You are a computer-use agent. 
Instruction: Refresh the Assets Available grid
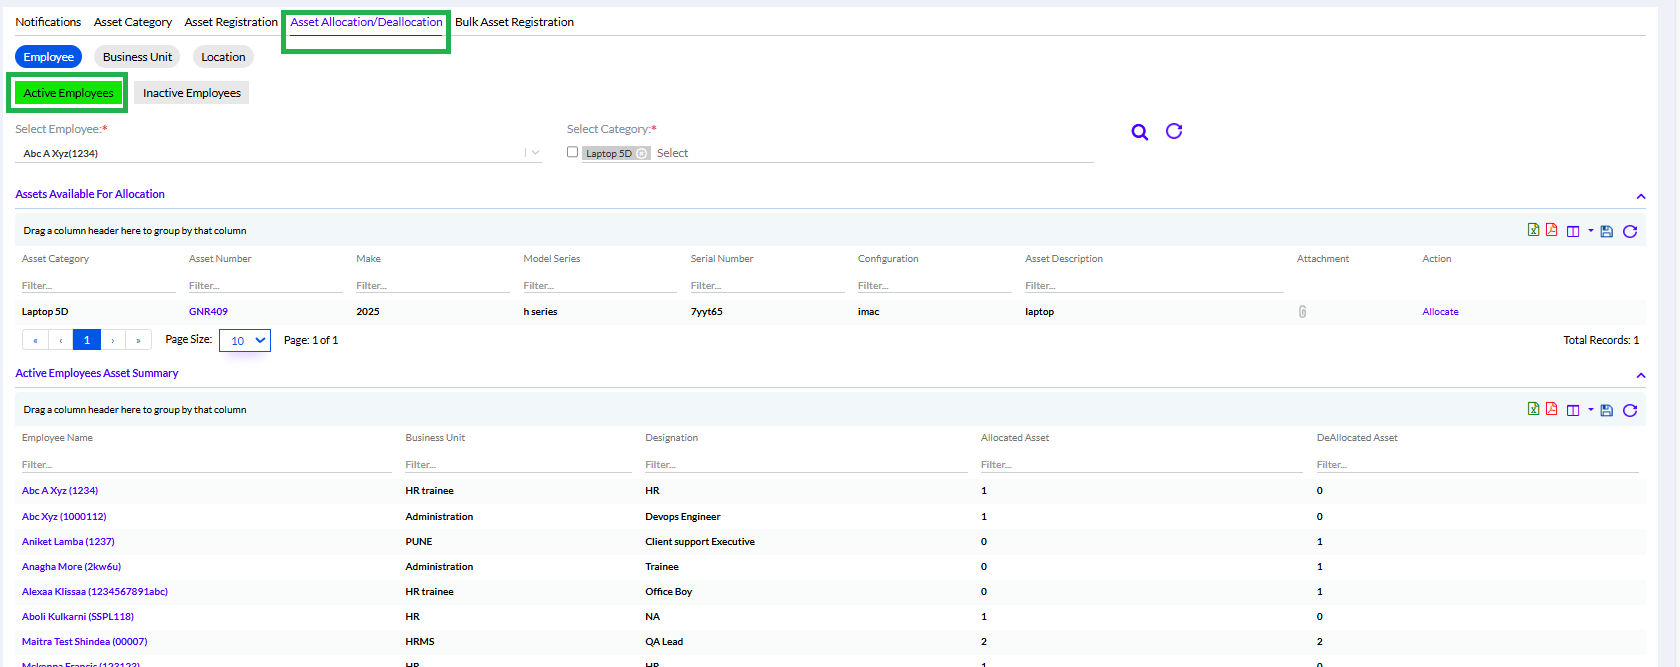1630,231
